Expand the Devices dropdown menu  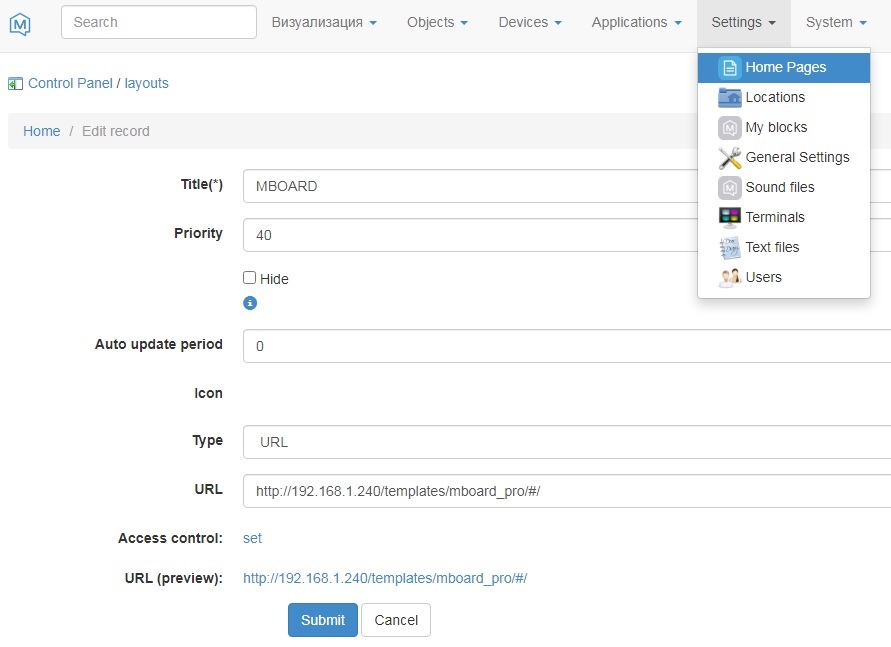(x=530, y=23)
